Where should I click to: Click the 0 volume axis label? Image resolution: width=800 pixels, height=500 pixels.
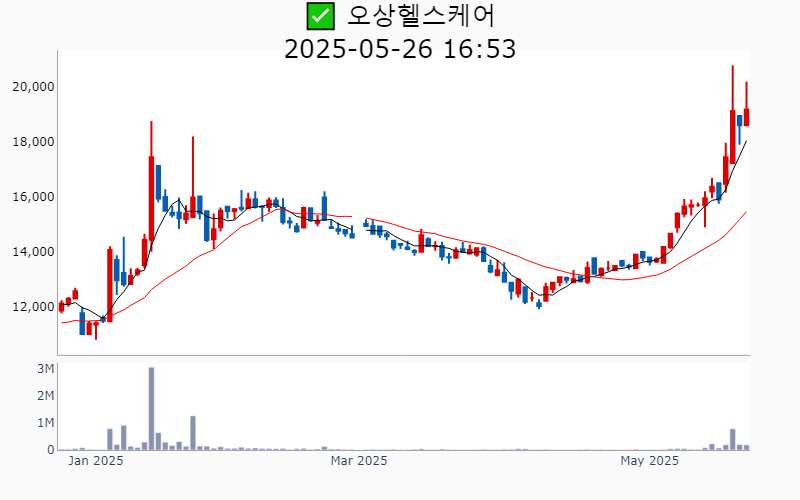coord(51,450)
